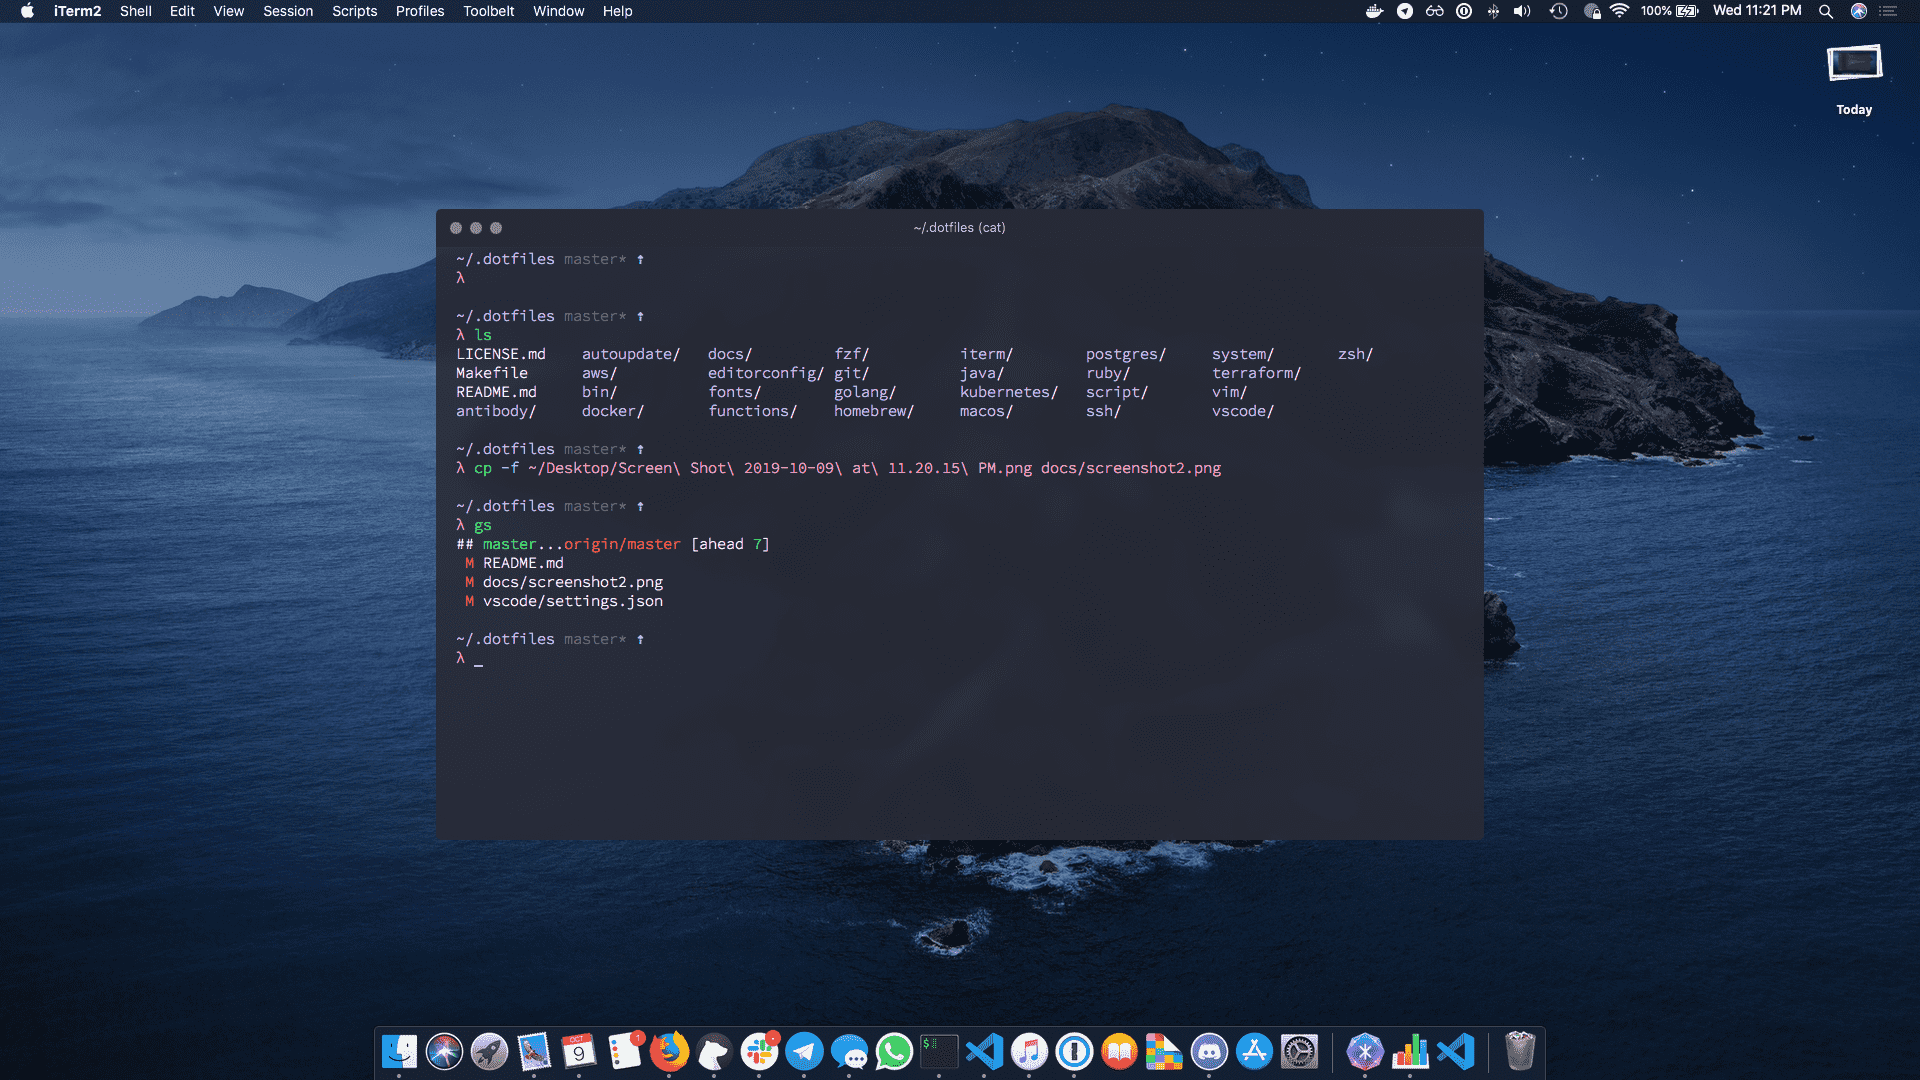Image resolution: width=1920 pixels, height=1080 pixels.
Task: Open Launchpad from the Dock
Action: (487, 1051)
